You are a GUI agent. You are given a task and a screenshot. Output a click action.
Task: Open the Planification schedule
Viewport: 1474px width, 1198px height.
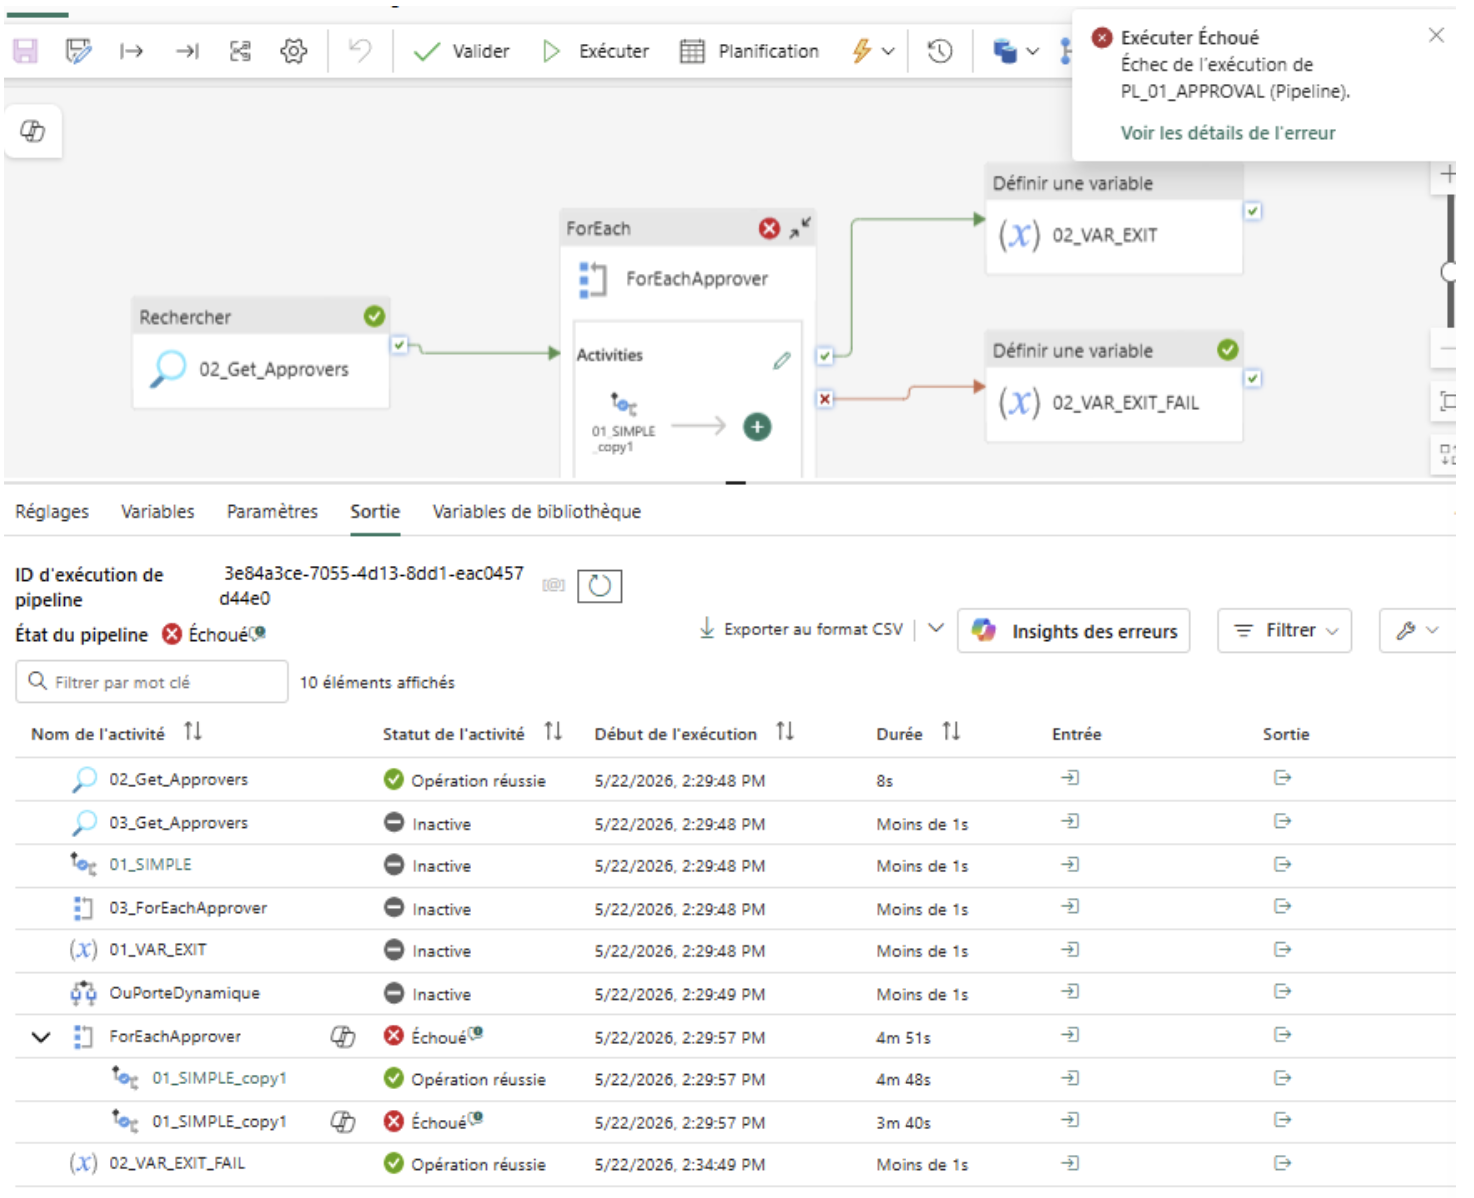point(749,51)
